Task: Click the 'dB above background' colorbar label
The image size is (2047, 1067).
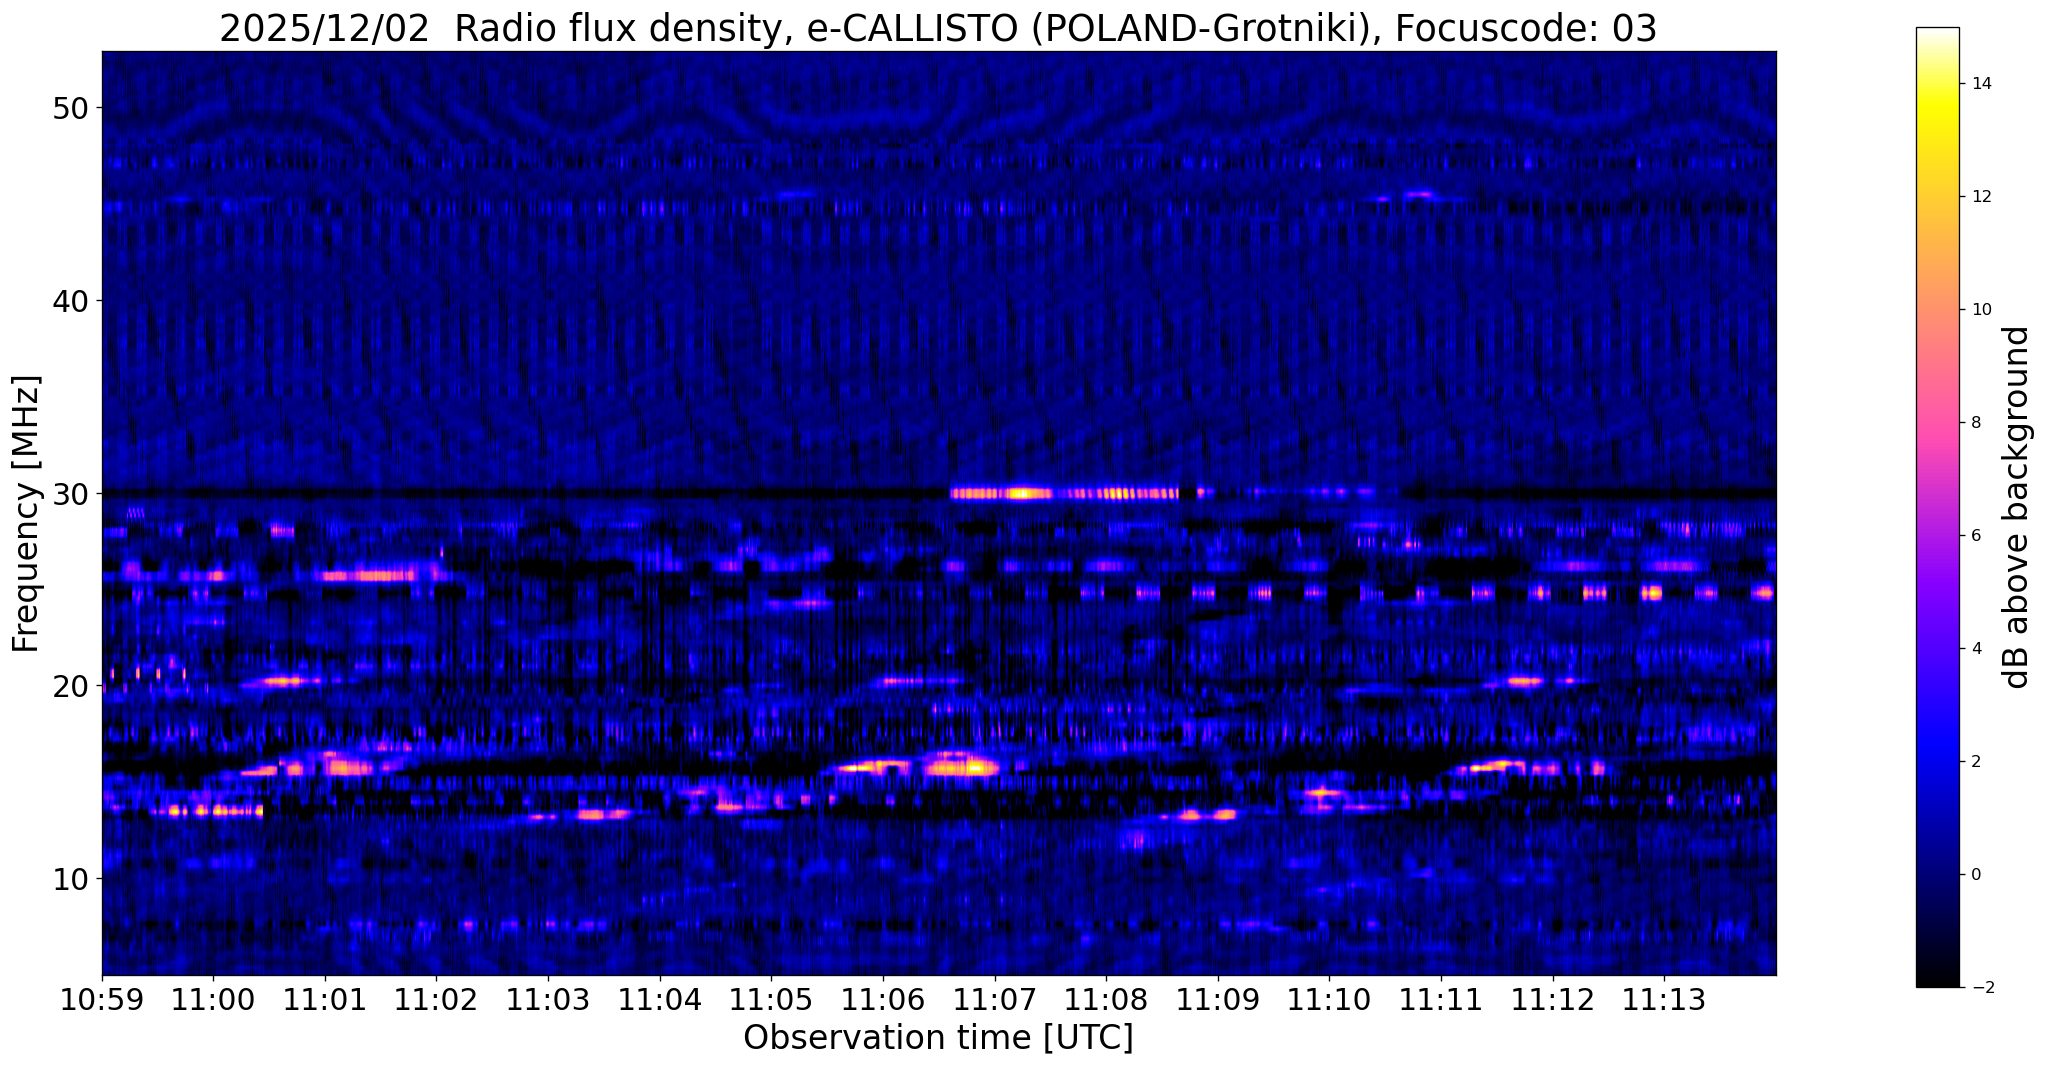Action: click(x=2017, y=507)
